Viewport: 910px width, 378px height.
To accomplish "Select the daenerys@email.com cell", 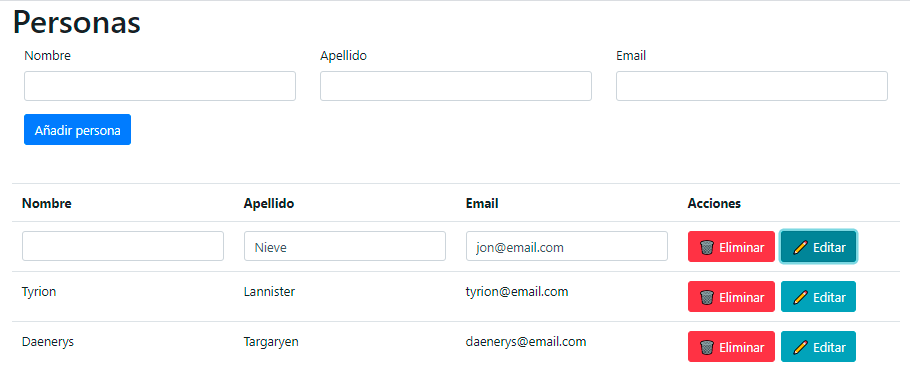I will click(526, 341).
